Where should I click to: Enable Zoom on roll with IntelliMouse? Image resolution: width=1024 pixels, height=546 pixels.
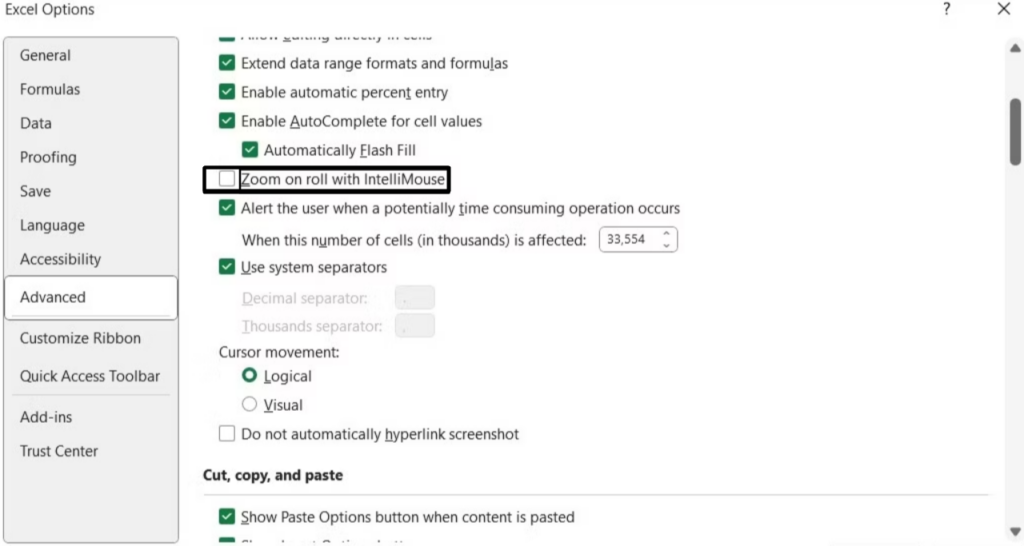click(x=228, y=180)
